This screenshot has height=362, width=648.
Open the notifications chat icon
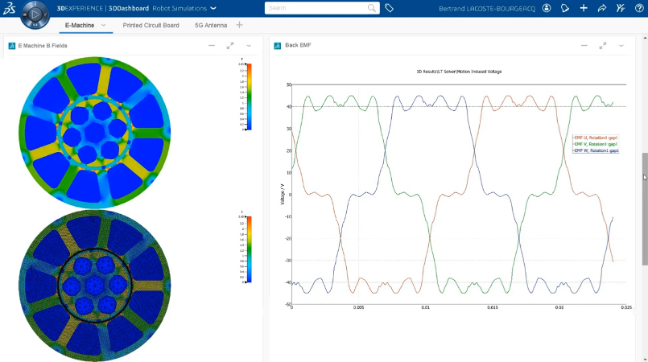point(565,8)
